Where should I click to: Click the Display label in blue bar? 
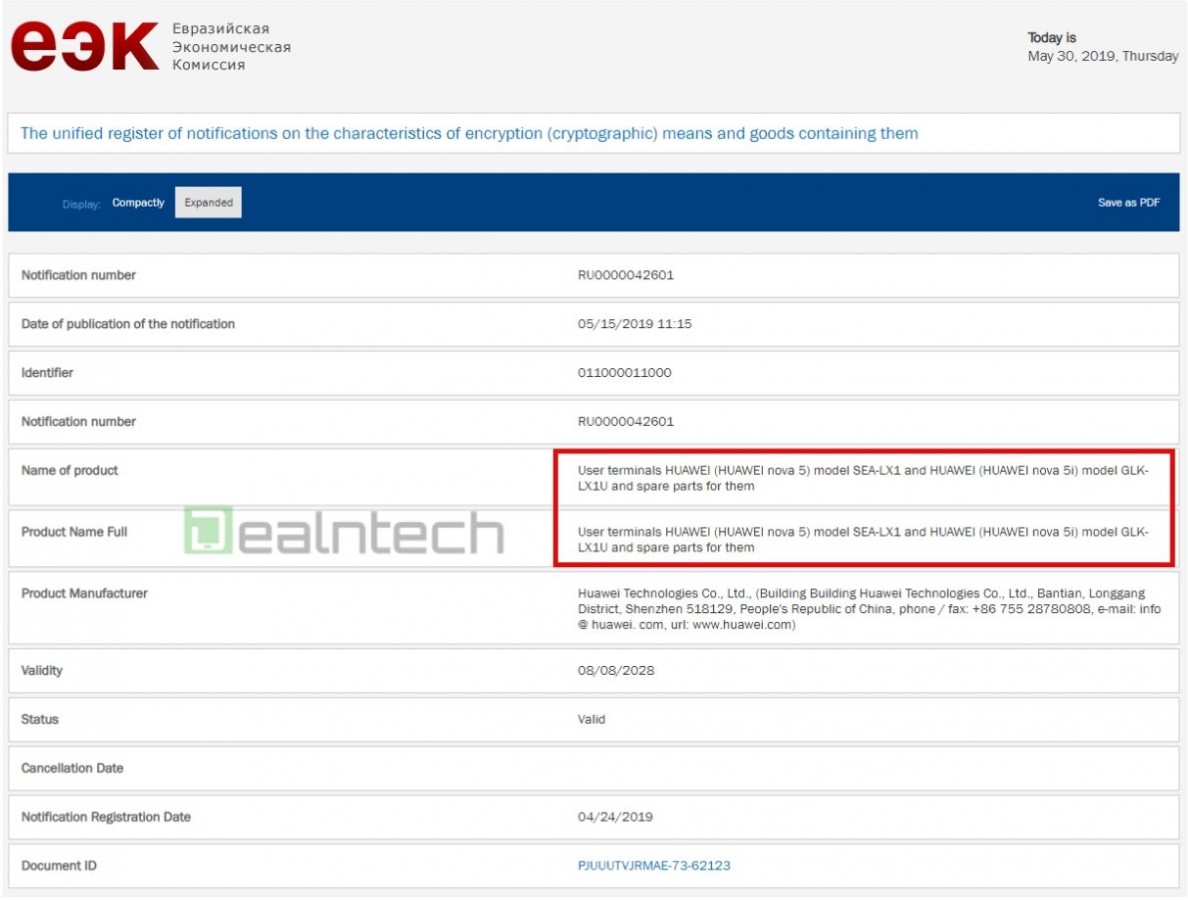[x=81, y=204]
